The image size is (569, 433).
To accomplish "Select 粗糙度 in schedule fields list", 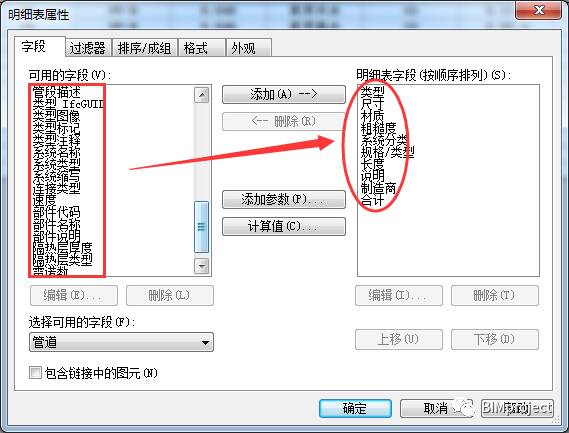I will [x=378, y=128].
